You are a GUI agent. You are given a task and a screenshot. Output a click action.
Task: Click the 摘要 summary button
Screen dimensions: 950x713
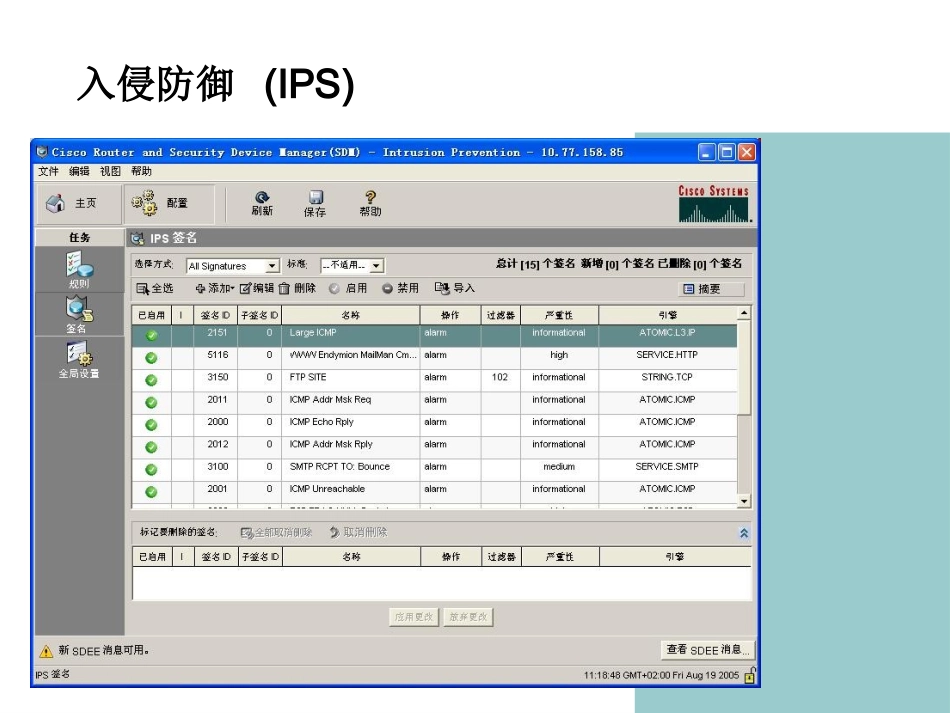(x=711, y=289)
